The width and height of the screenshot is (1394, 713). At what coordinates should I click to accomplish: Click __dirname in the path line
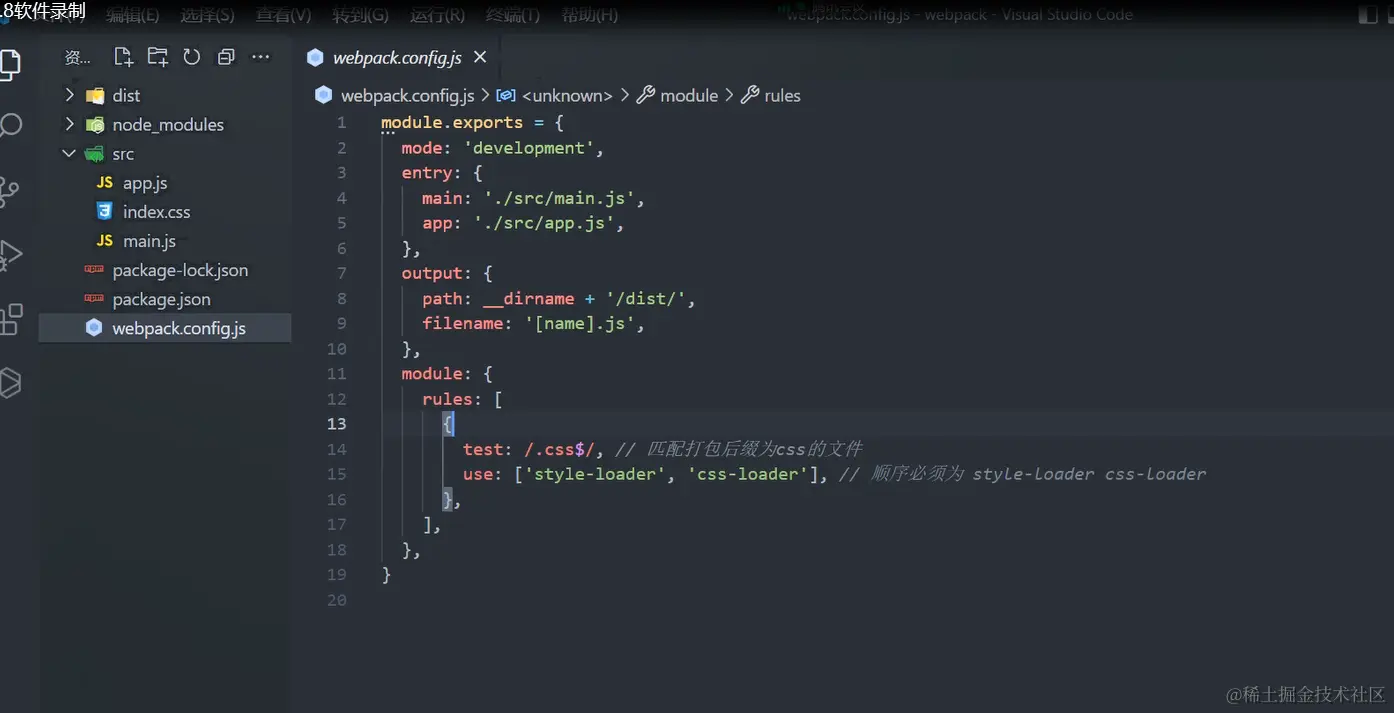528,299
